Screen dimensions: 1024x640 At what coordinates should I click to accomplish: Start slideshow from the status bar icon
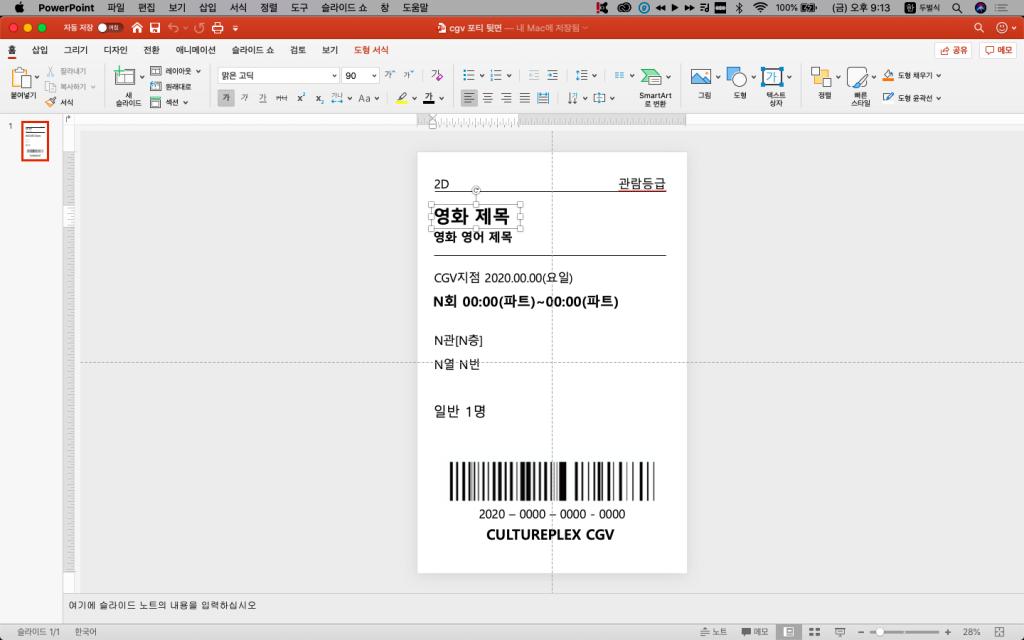tap(840, 632)
